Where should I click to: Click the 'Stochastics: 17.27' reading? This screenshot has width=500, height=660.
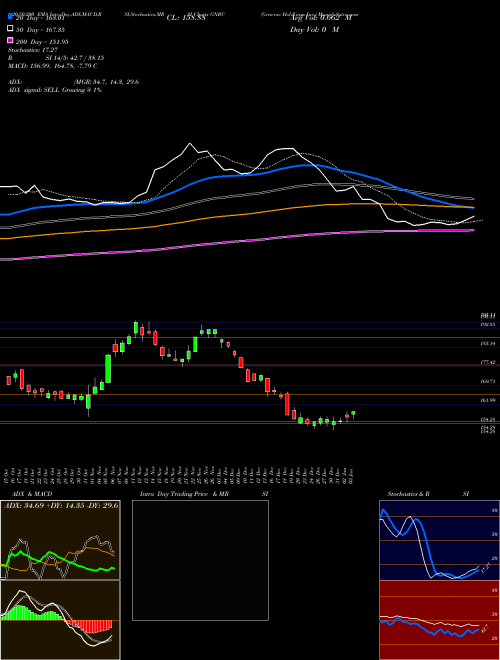[33, 50]
